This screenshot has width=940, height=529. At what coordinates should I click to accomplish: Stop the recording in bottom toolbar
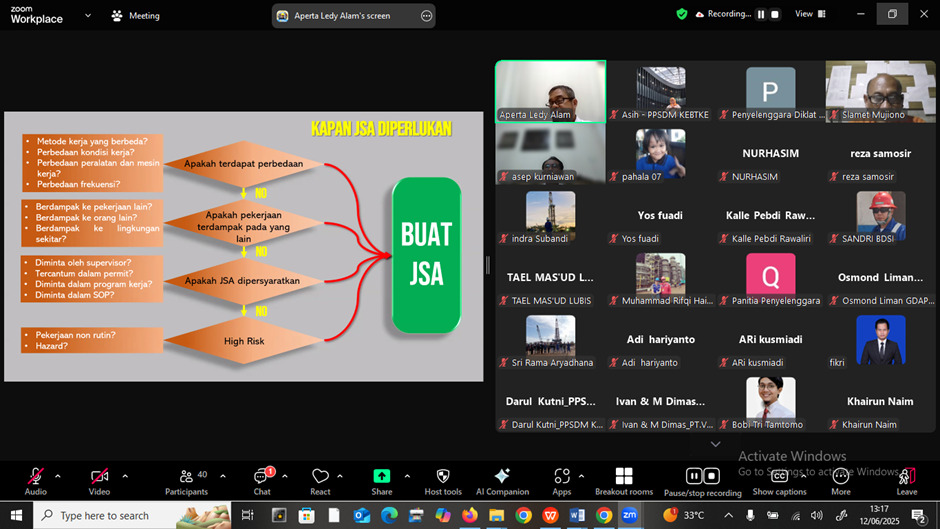click(712, 476)
